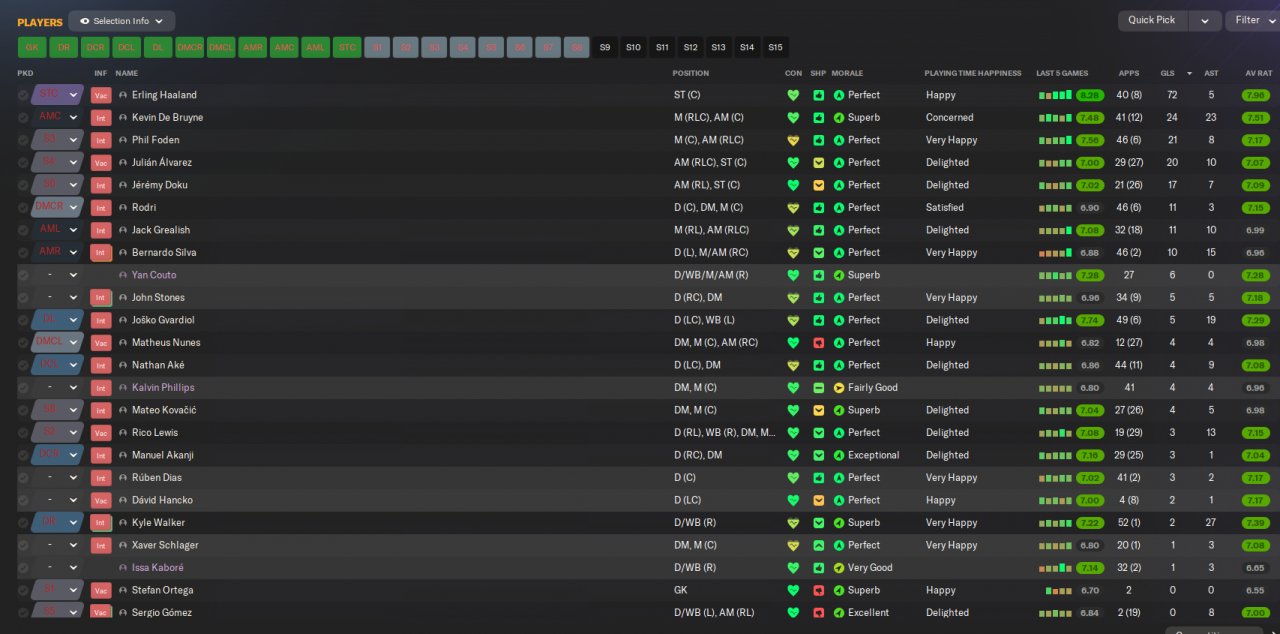
Task: Click Dávid Hancko's Vac status icon
Action: coord(101,500)
